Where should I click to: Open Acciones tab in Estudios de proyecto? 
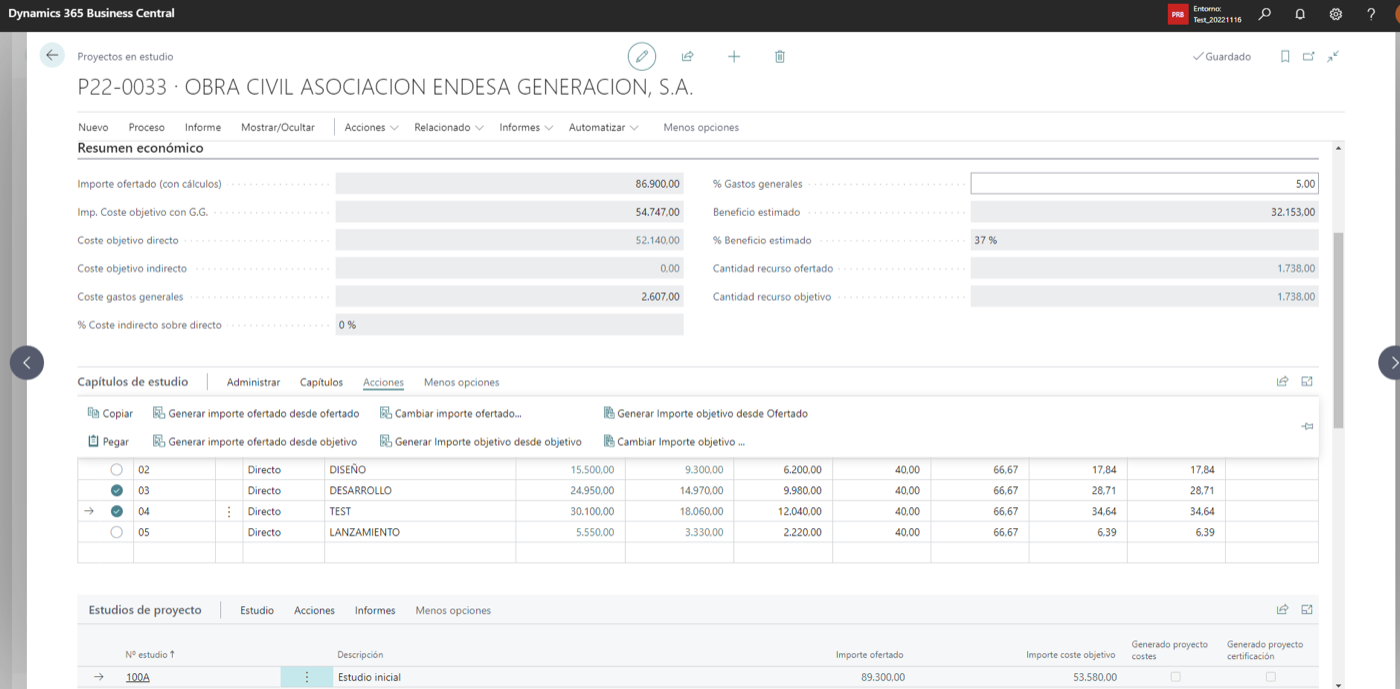314,610
